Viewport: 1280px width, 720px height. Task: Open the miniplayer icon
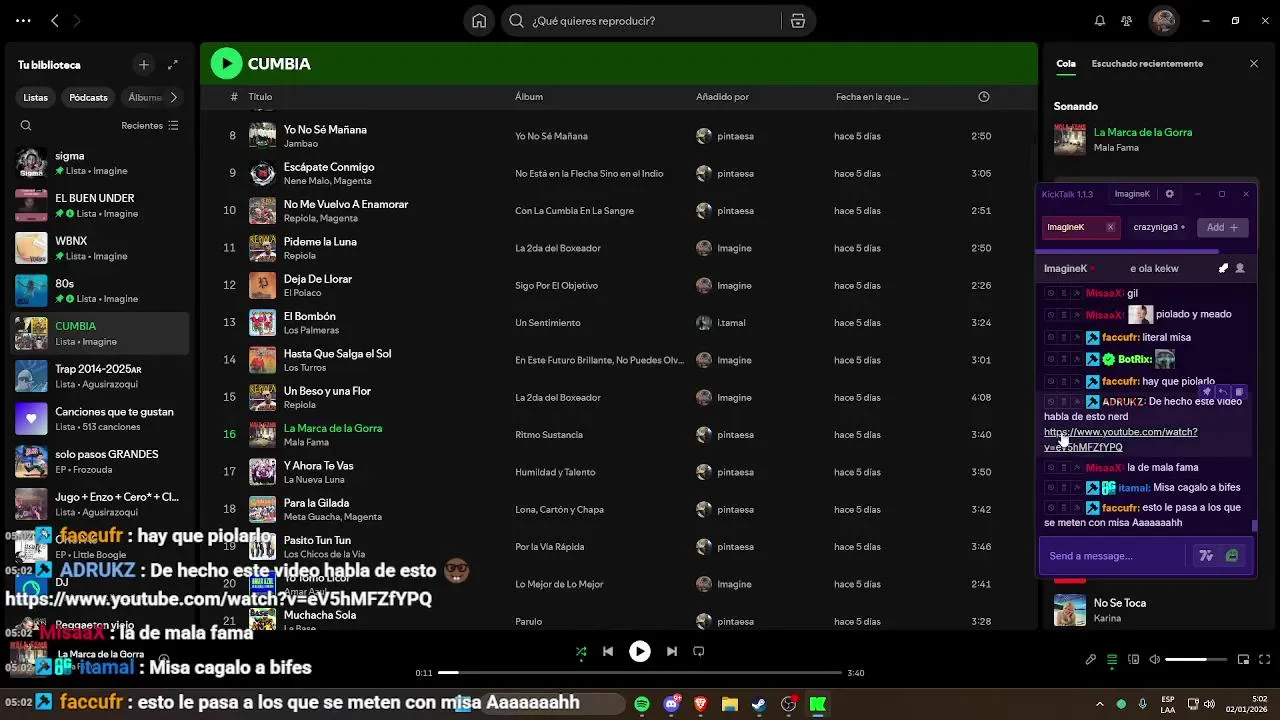[1243, 660]
